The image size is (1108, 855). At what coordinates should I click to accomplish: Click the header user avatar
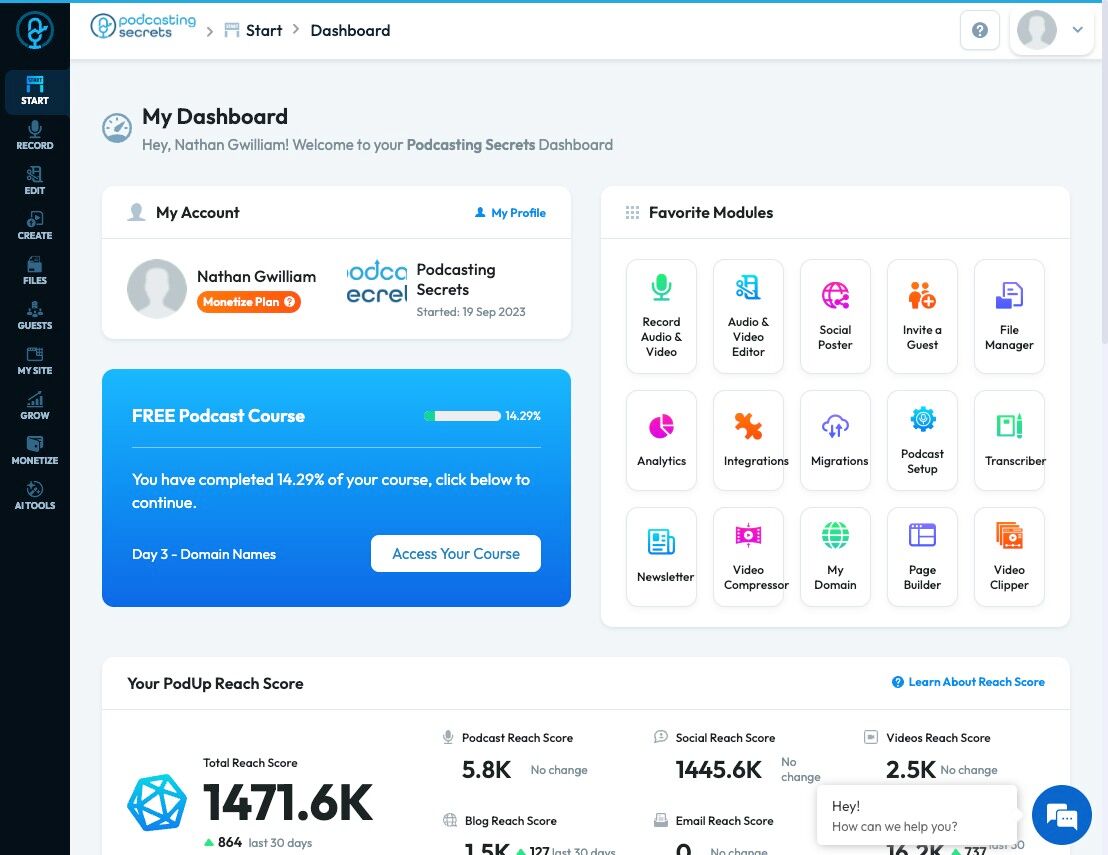coord(1036,30)
